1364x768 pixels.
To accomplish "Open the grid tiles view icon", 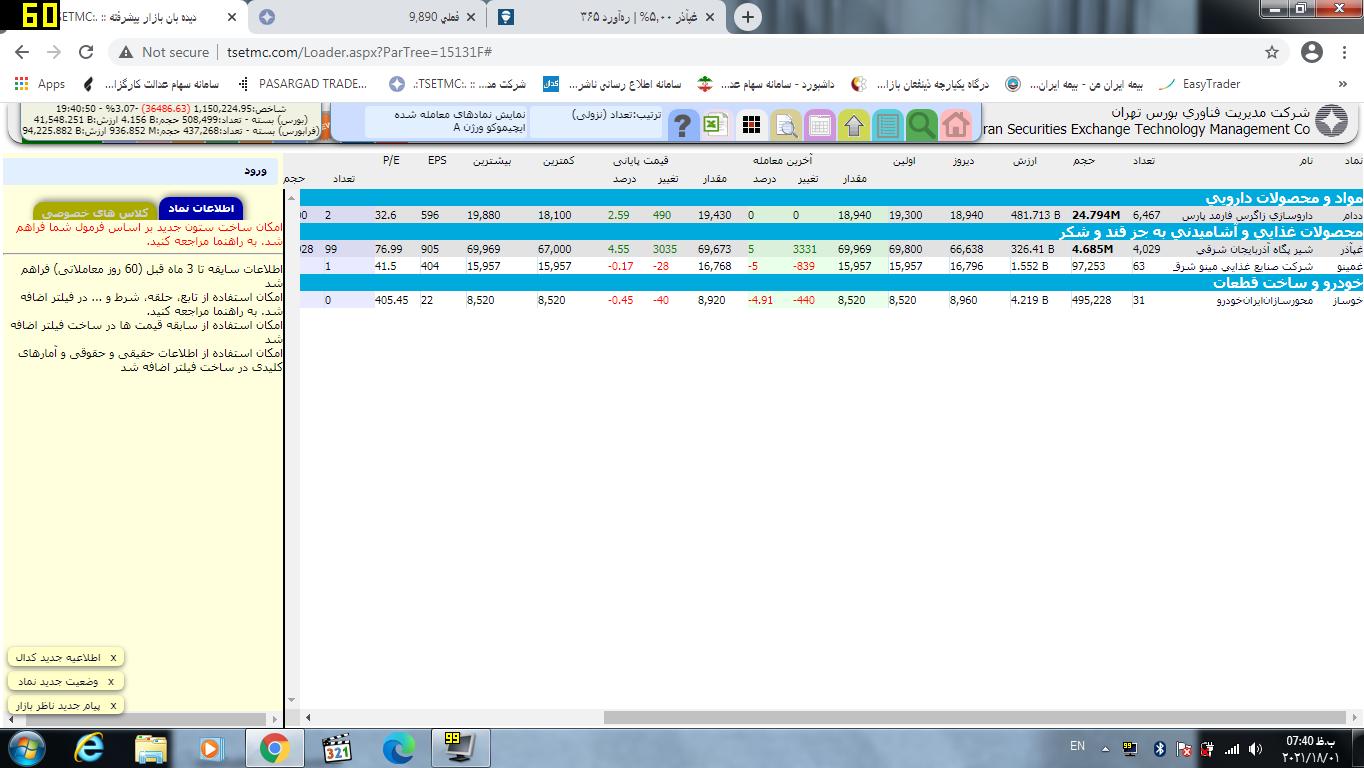I will pos(751,125).
